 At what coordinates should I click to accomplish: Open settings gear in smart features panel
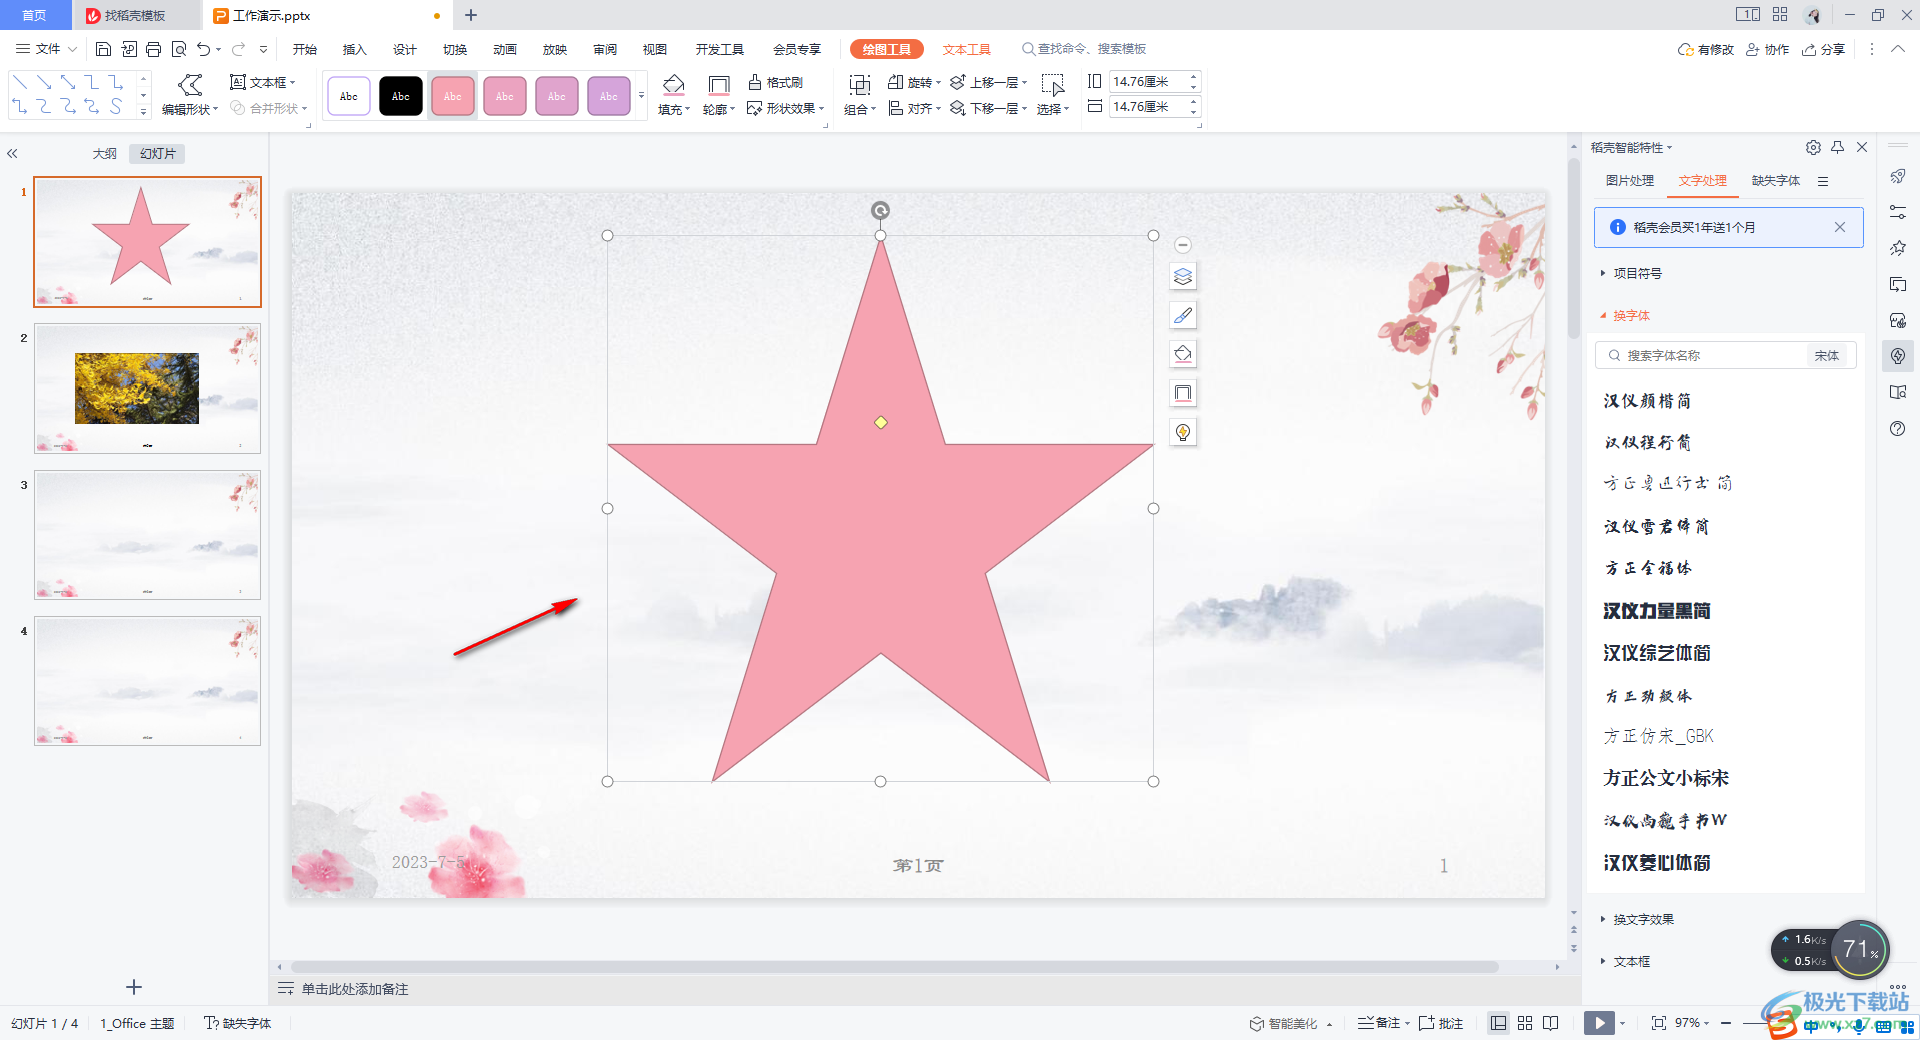1813,147
